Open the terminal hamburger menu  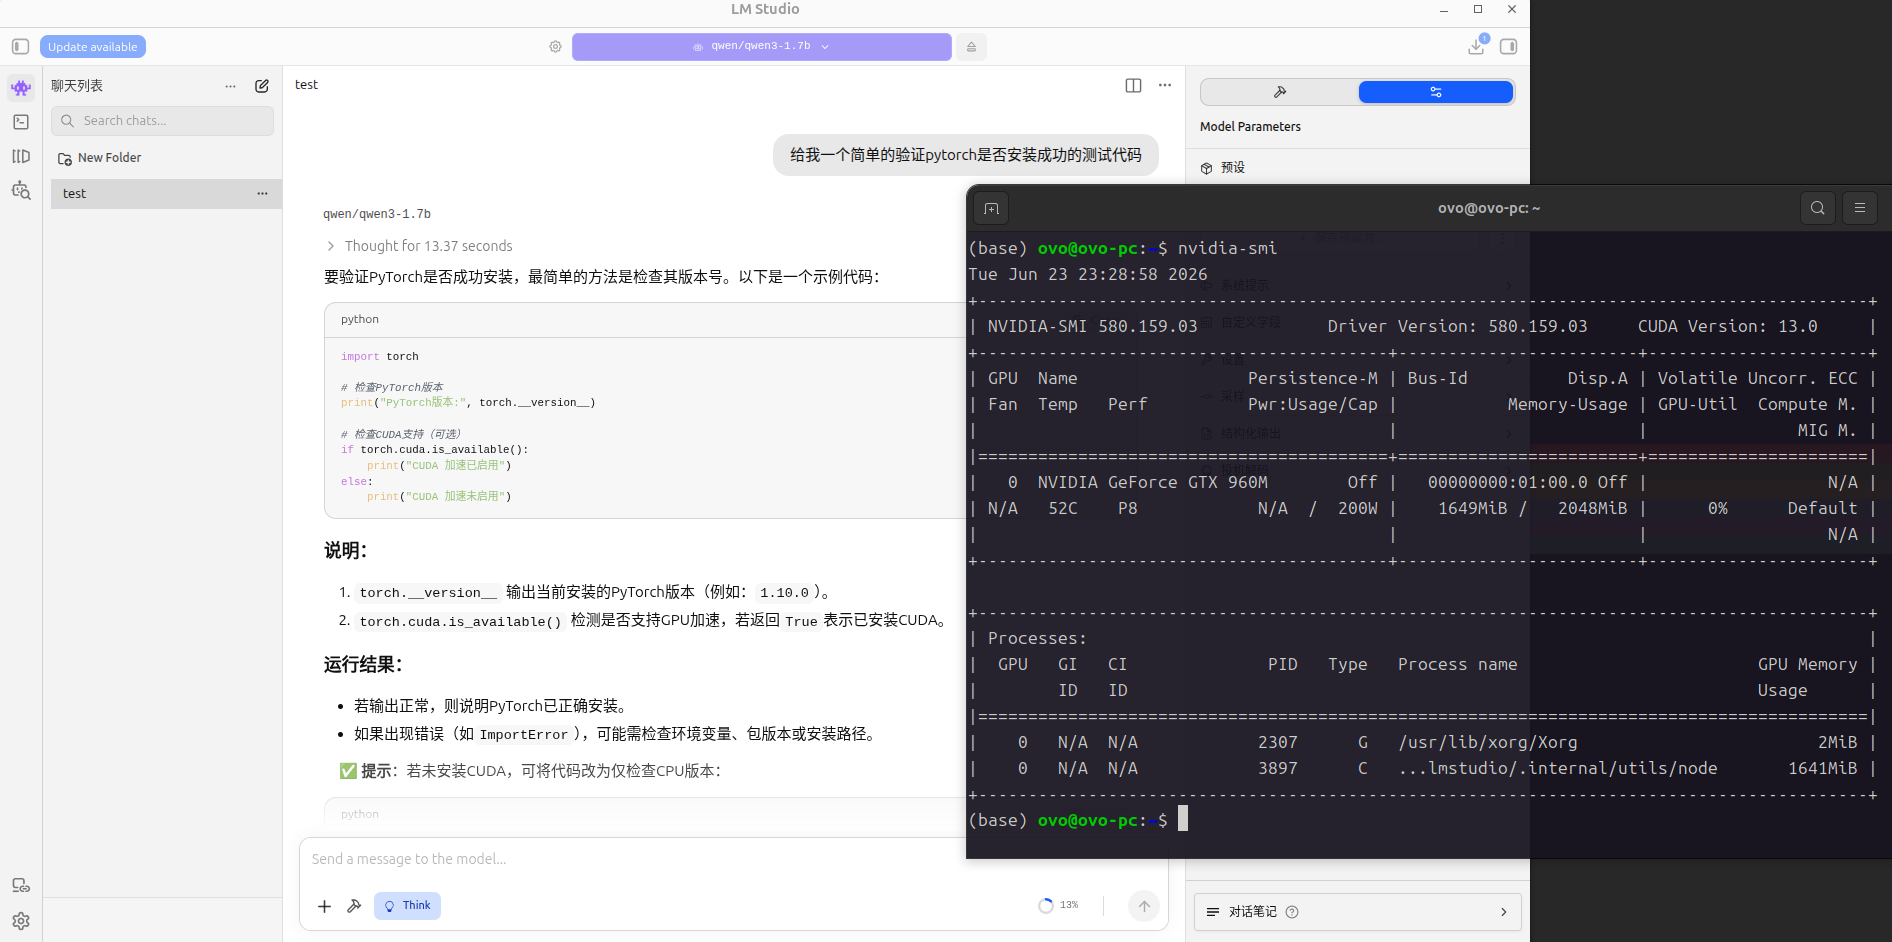click(x=1860, y=208)
